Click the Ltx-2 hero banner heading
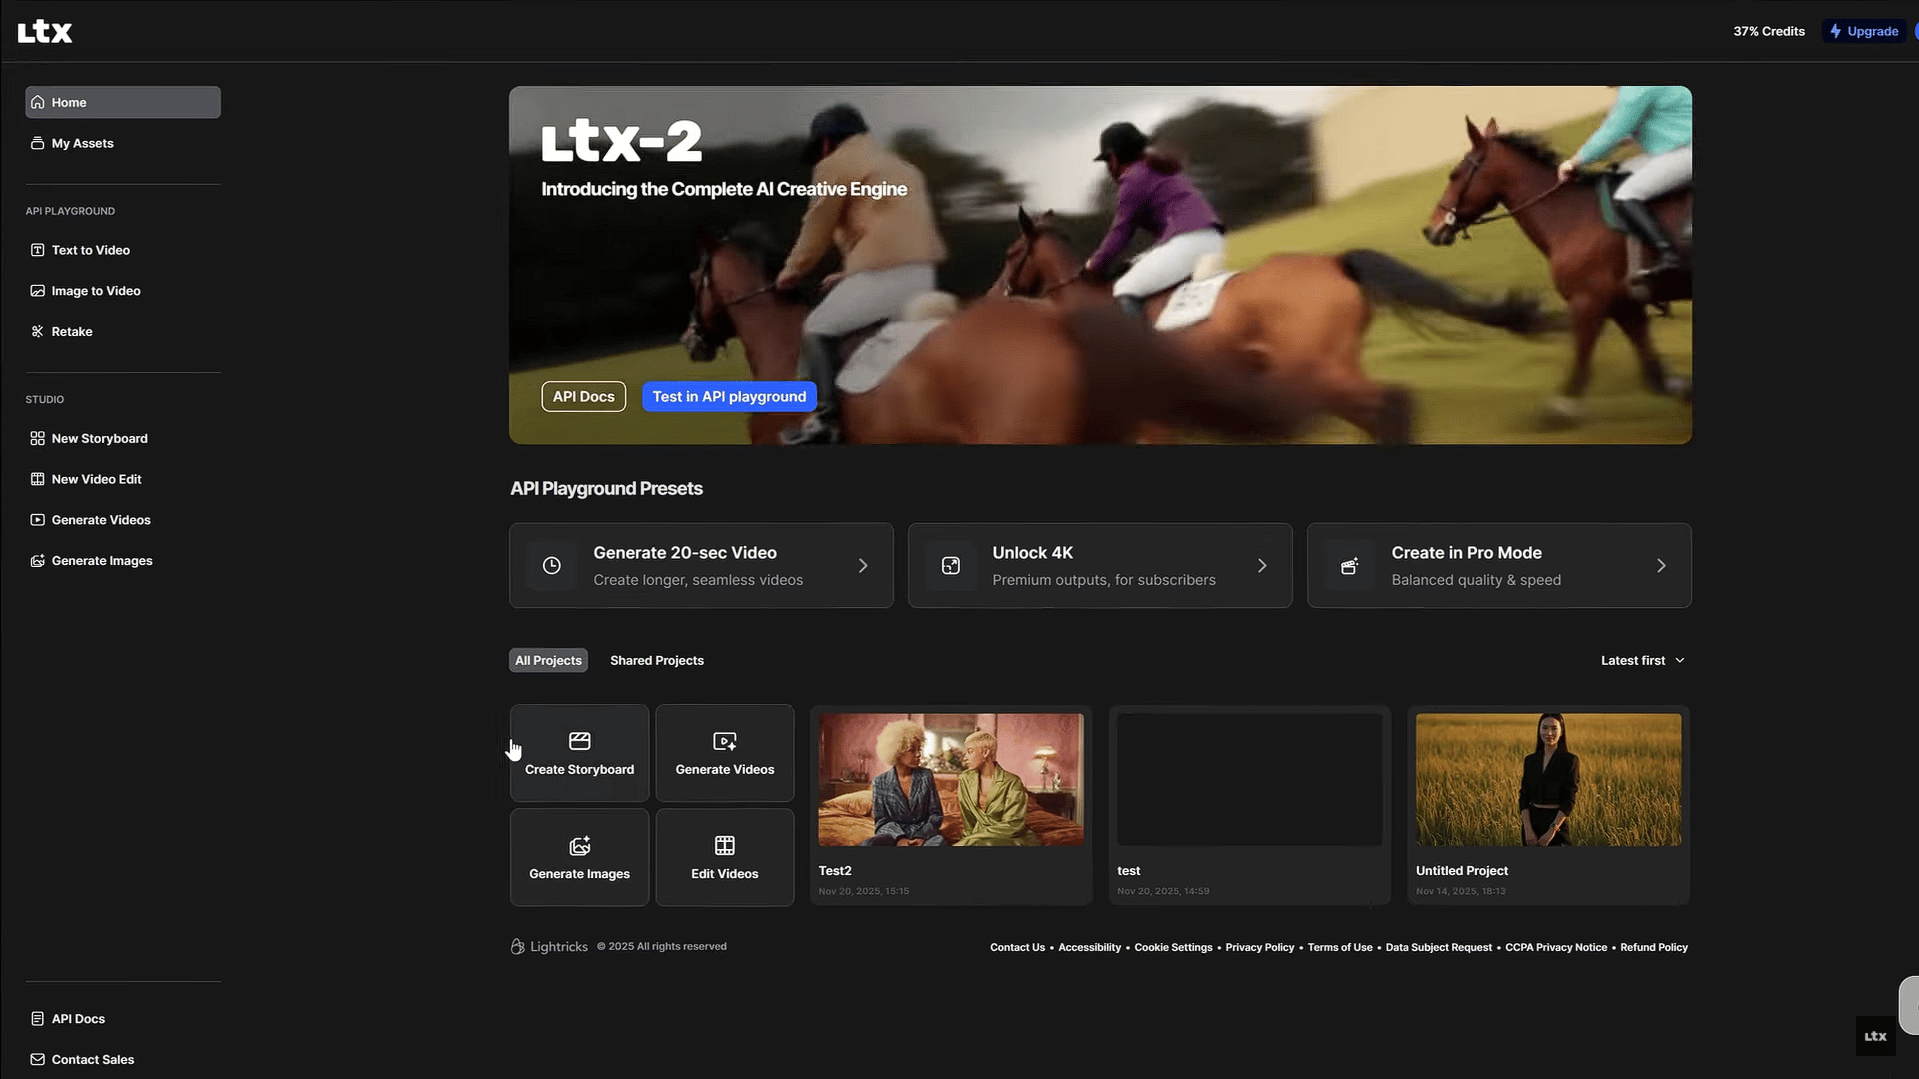The width and height of the screenshot is (1919, 1079). pos(622,142)
